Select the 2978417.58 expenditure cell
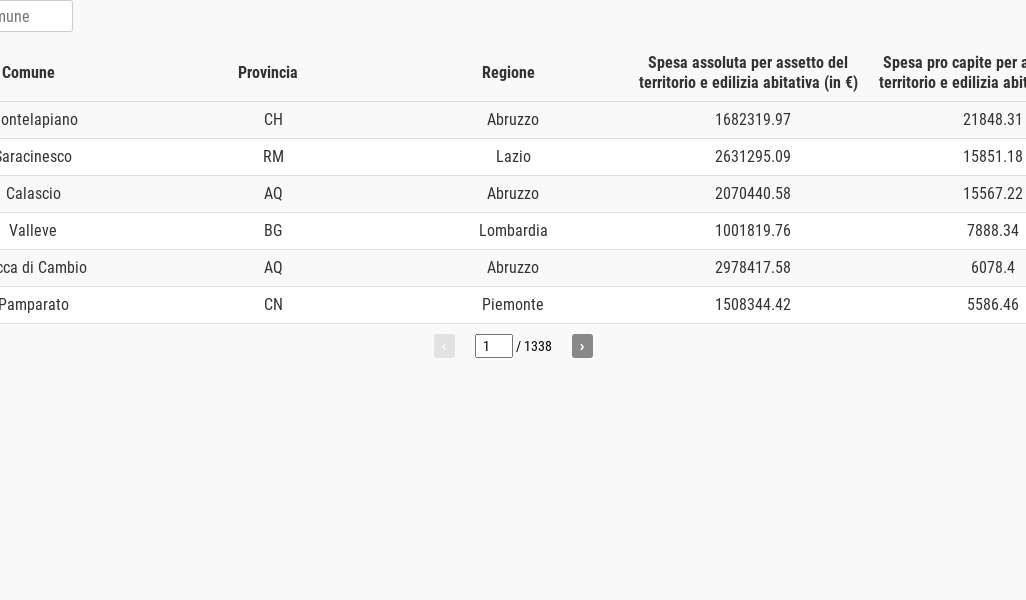Image resolution: width=1026 pixels, height=600 pixels. tap(752, 268)
